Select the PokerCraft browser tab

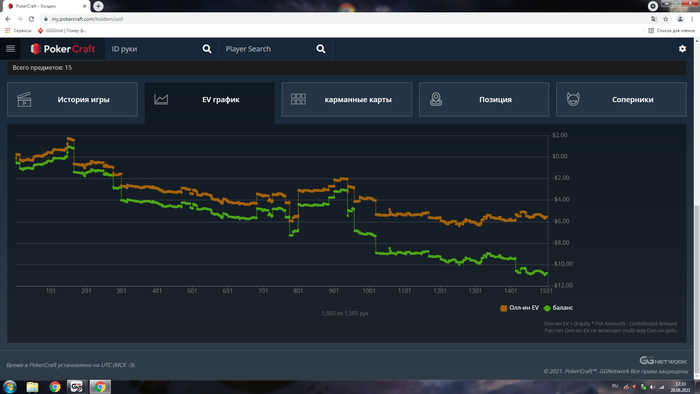point(45,6)
